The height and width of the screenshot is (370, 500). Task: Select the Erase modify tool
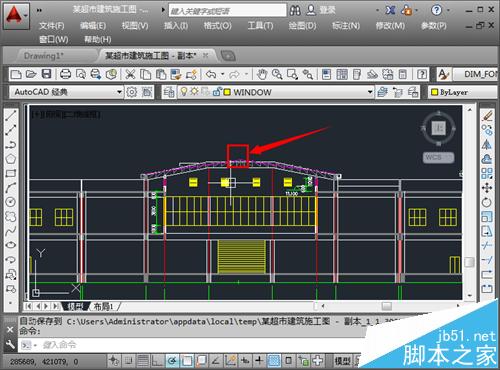pos(487,116)
